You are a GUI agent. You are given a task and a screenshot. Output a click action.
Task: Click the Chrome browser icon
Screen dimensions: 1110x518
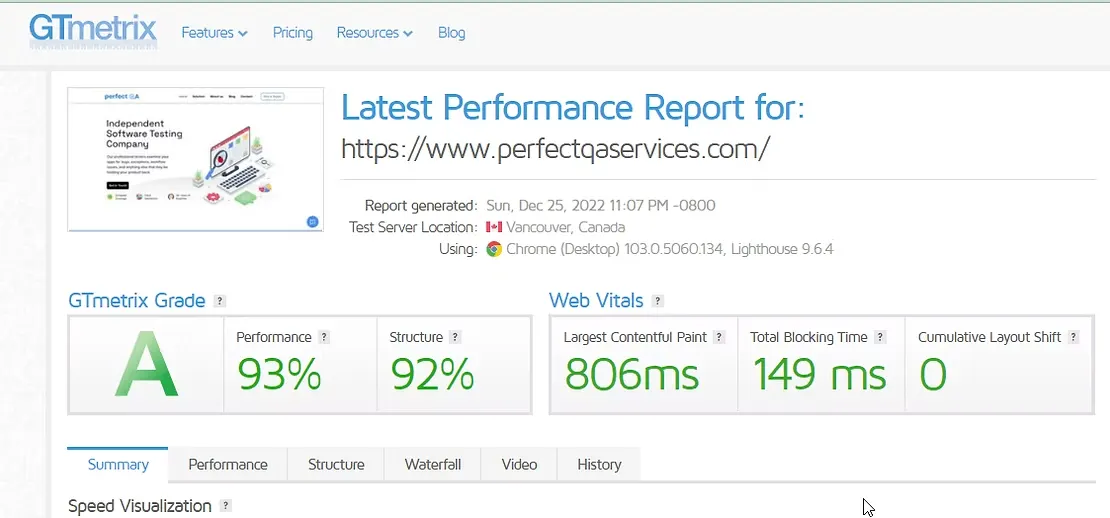click(494, 249)
